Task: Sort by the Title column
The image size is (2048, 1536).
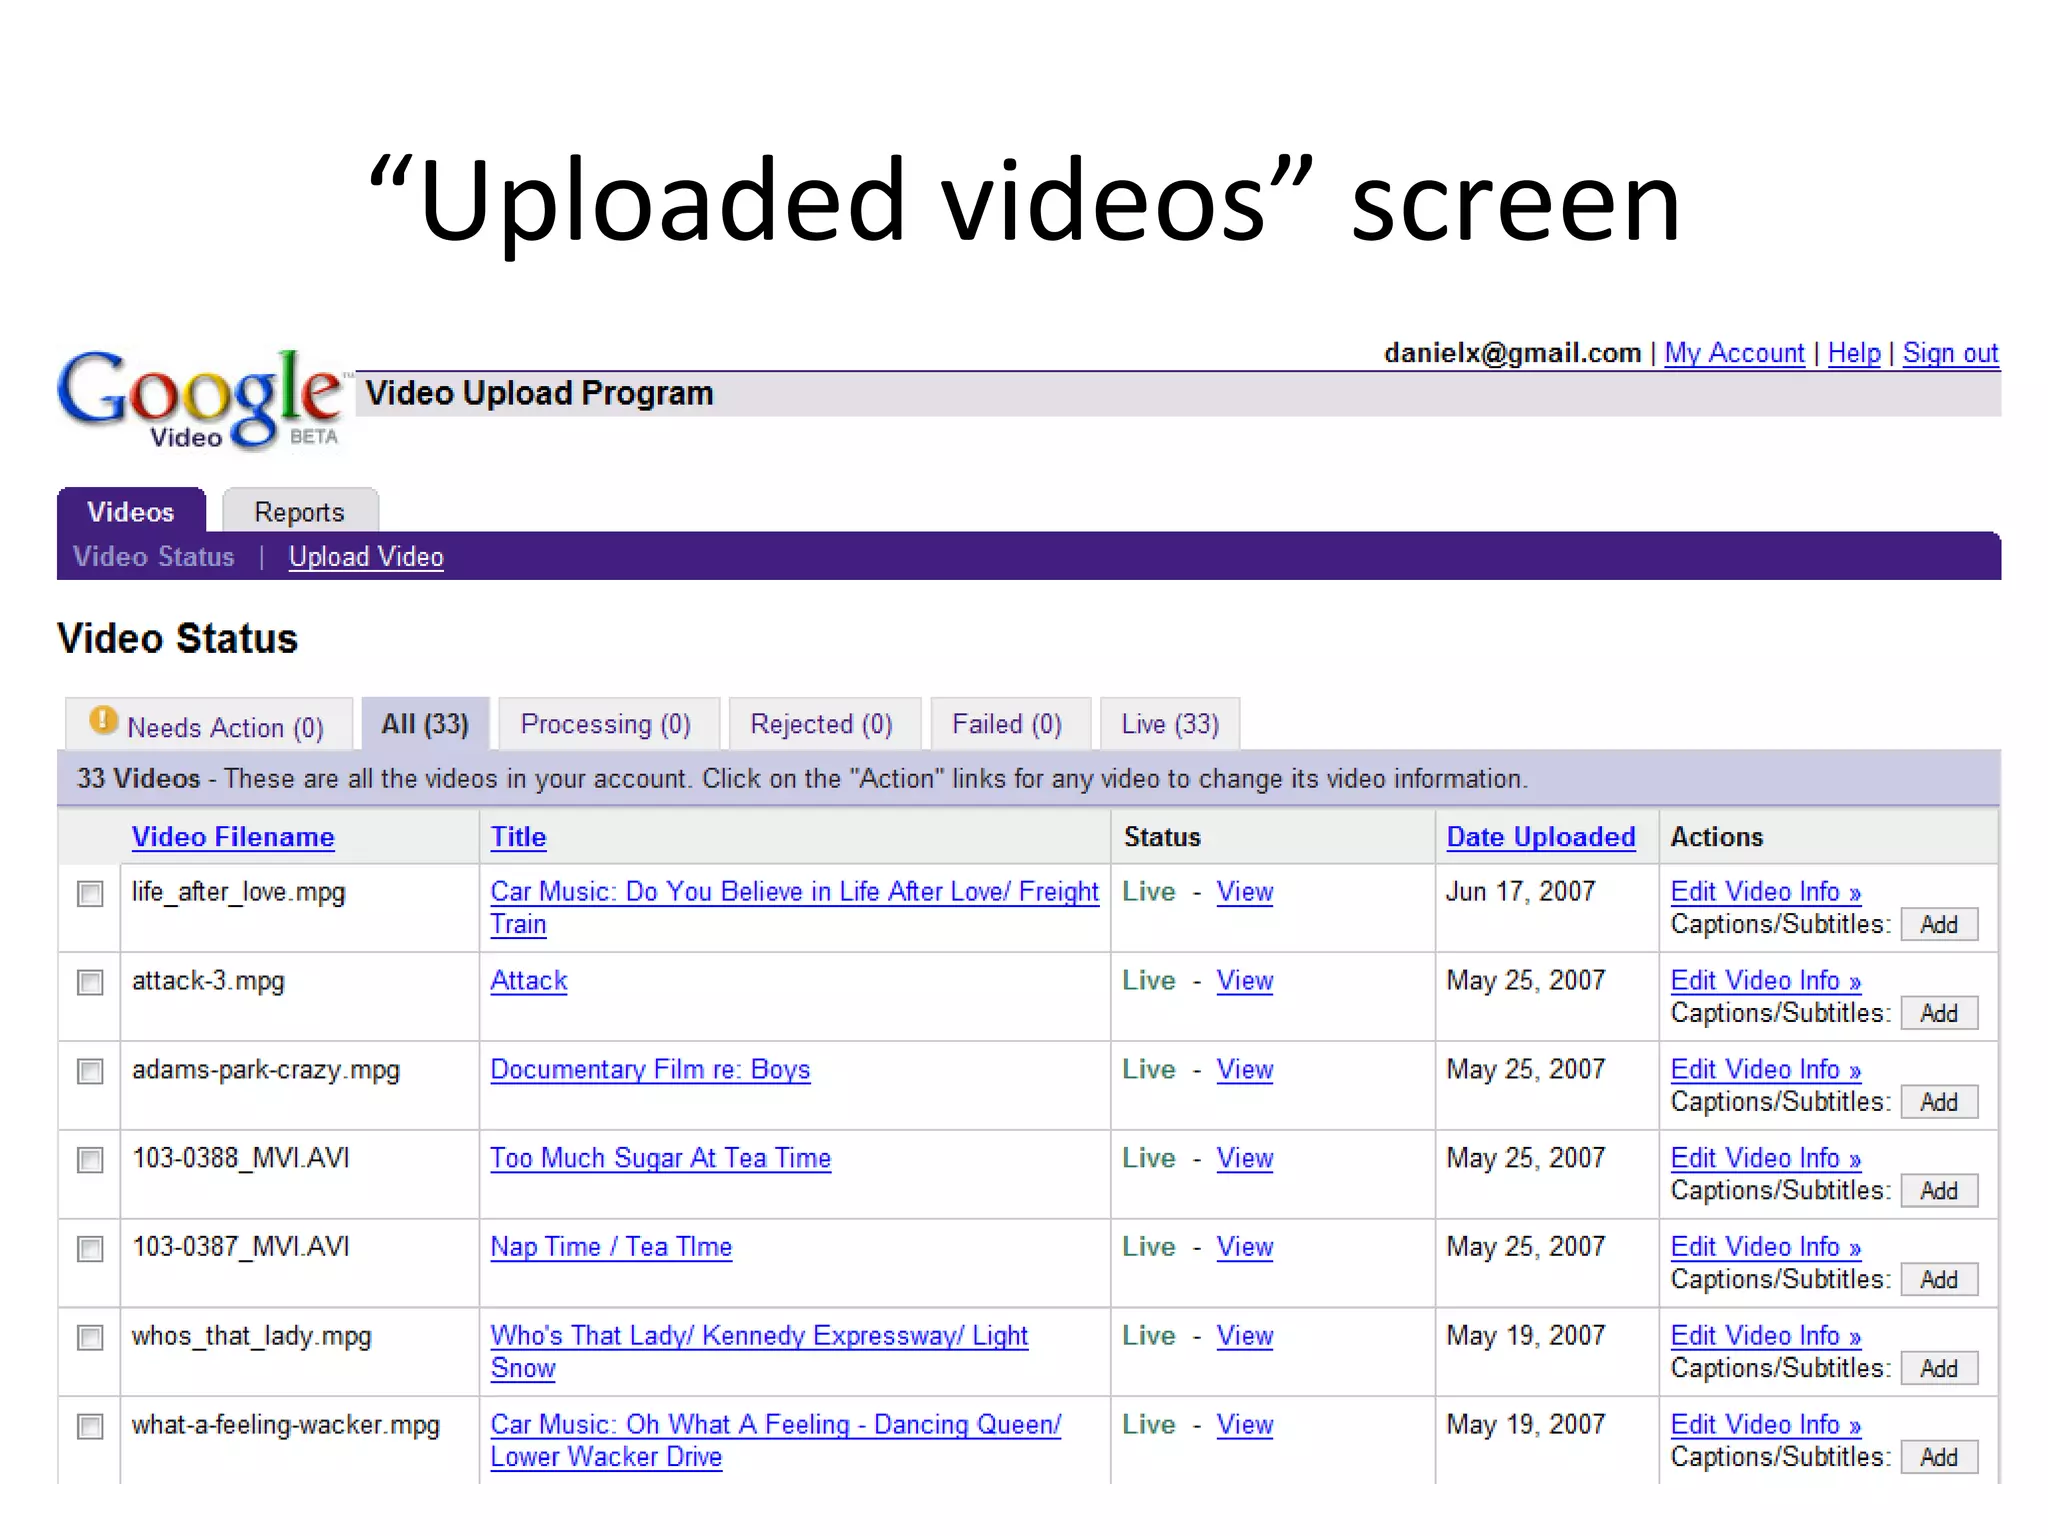Action: pos(518,837)
